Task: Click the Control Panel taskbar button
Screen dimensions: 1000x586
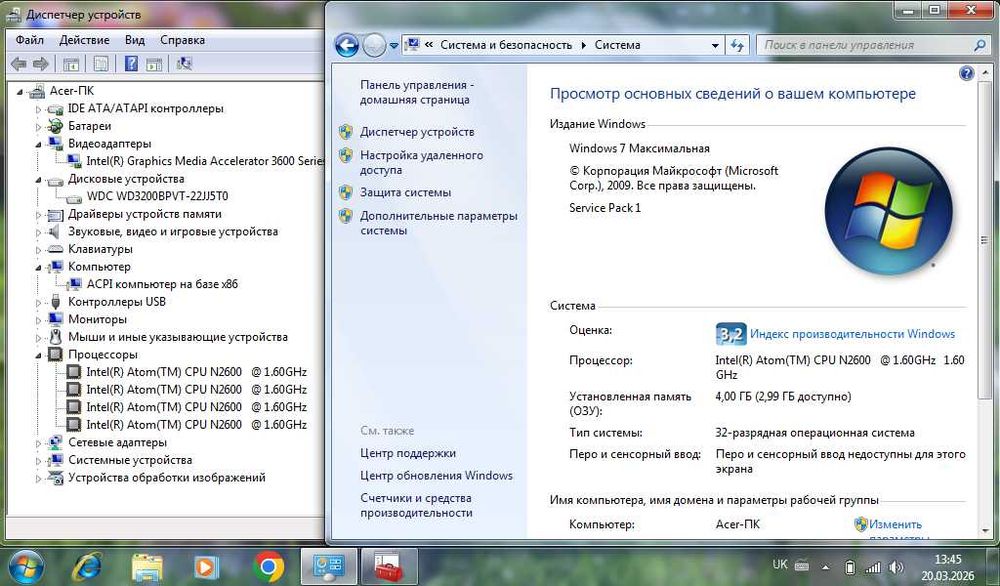Action: [x=328, y=567]
